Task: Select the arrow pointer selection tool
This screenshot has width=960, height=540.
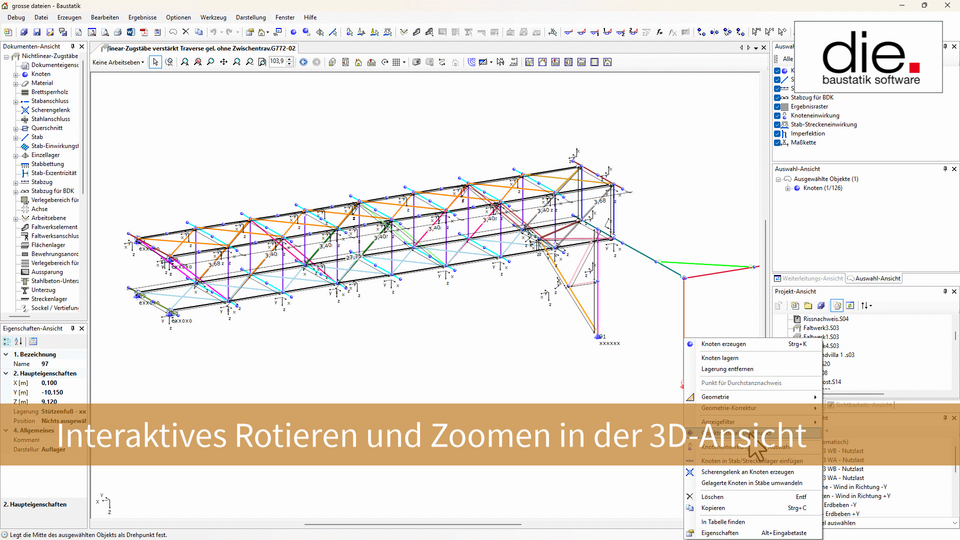Action: pyautogui.click(x=155, y=62)
